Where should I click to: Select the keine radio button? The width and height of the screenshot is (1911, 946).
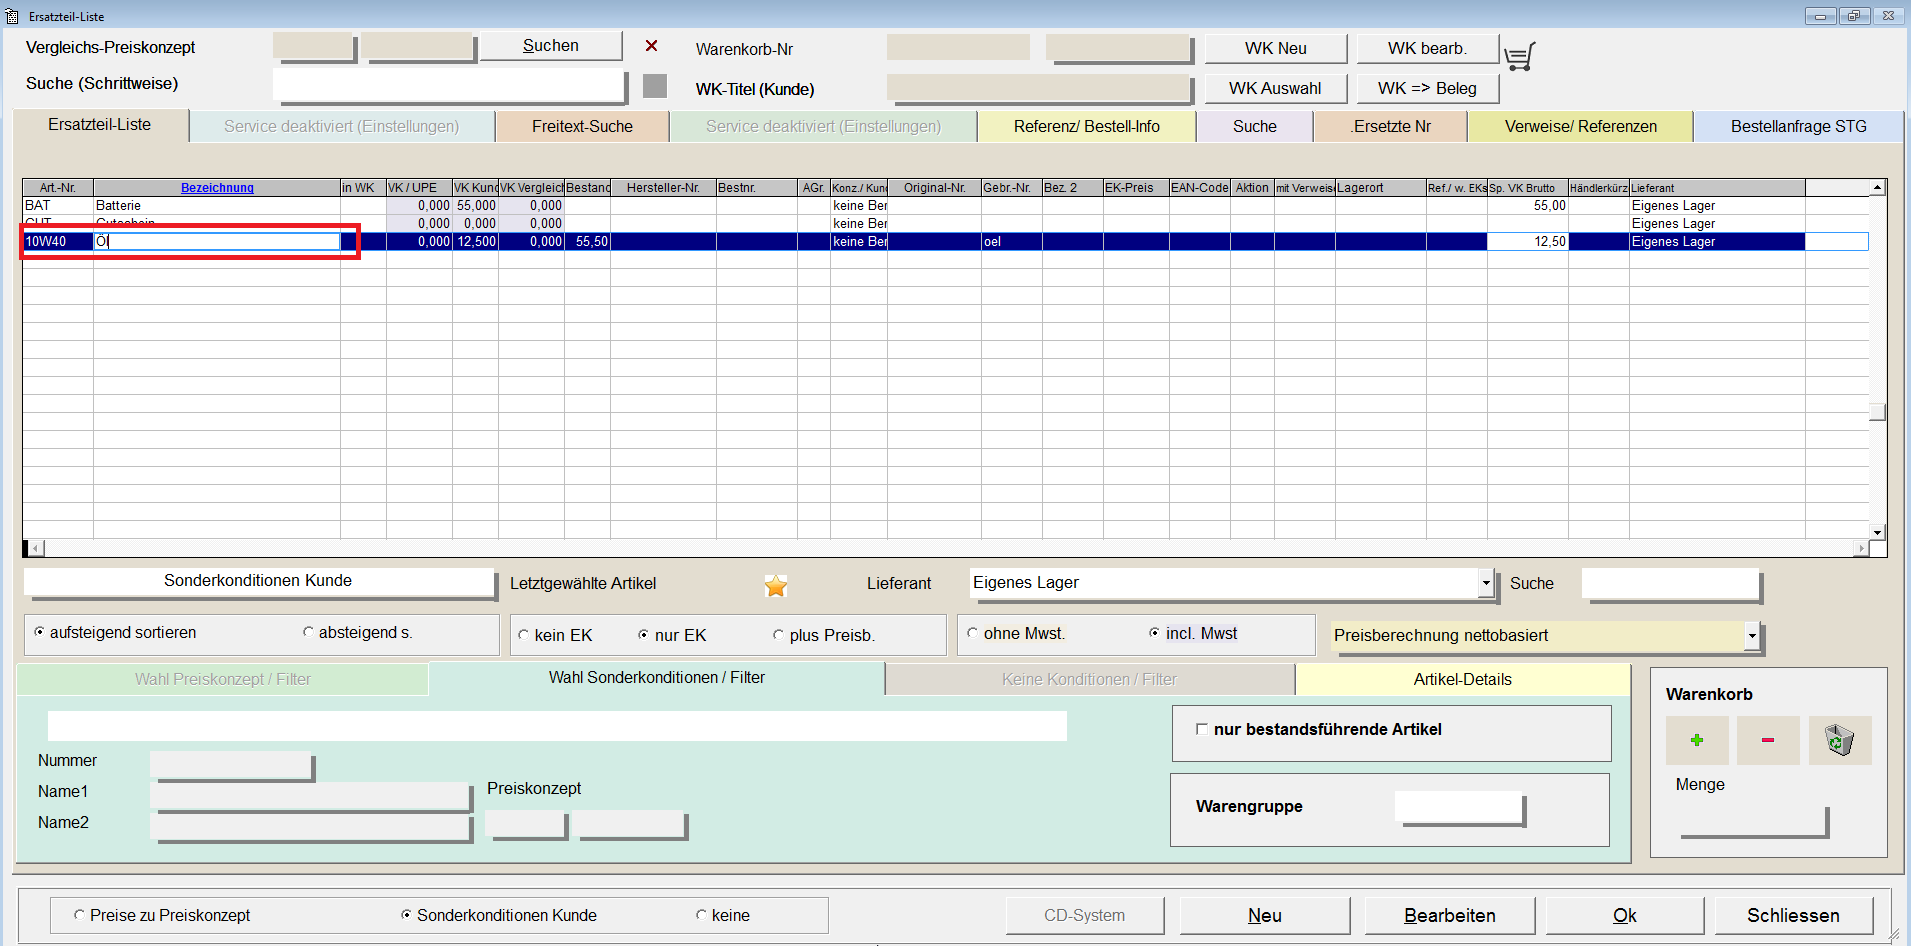tap(701, 915)
